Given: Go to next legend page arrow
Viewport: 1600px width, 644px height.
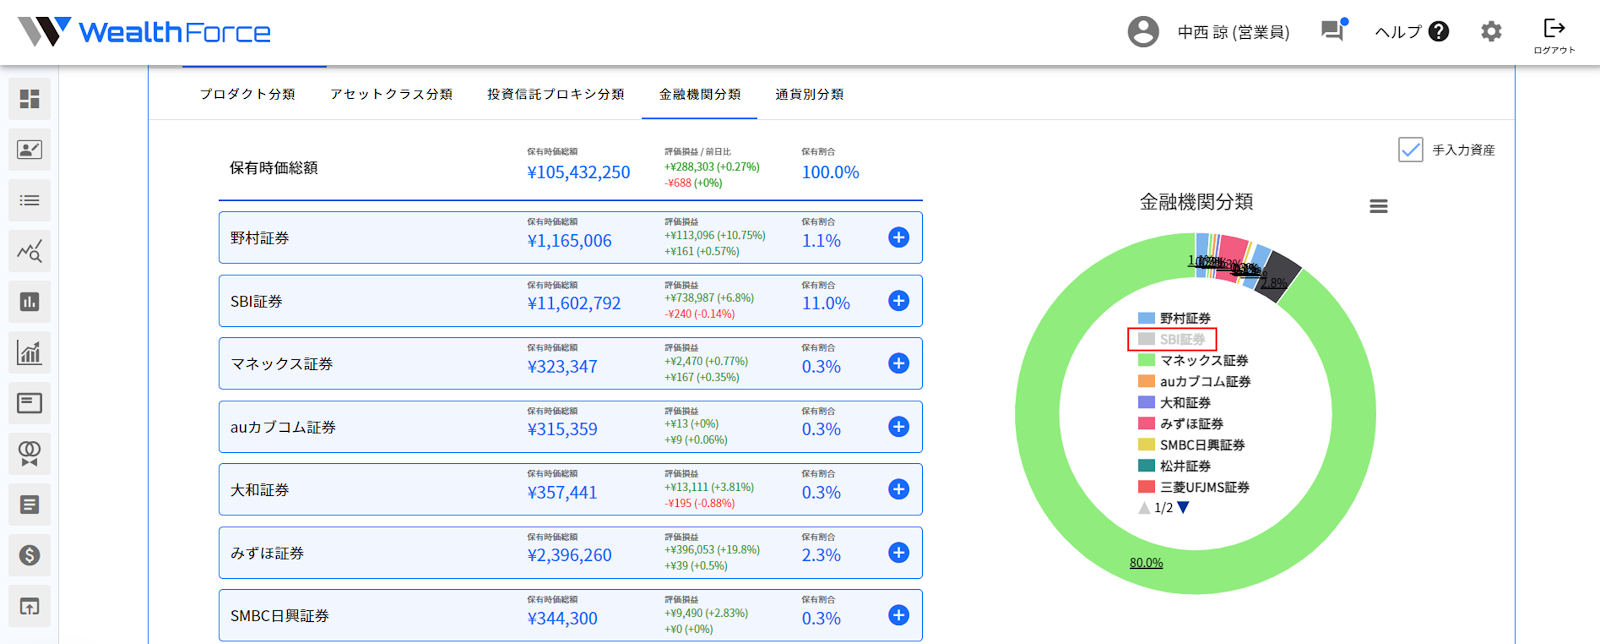Looking at the screenshot, I should tap(1183, 508).
